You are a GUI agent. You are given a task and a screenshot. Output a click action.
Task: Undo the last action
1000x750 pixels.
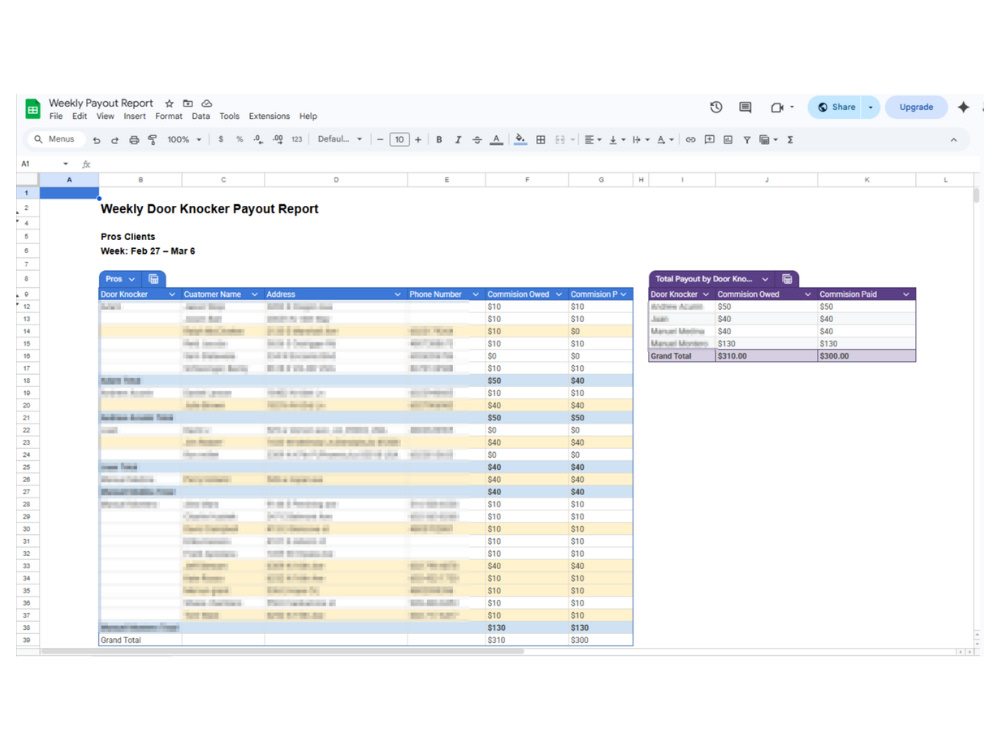(96, 140)
